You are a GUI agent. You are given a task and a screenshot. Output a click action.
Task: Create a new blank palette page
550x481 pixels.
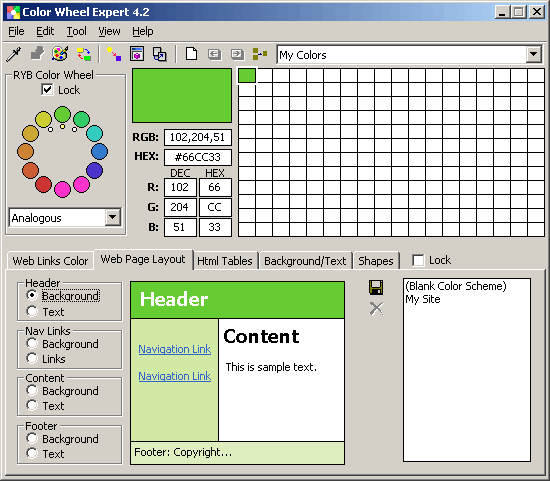tap(192, 54)
